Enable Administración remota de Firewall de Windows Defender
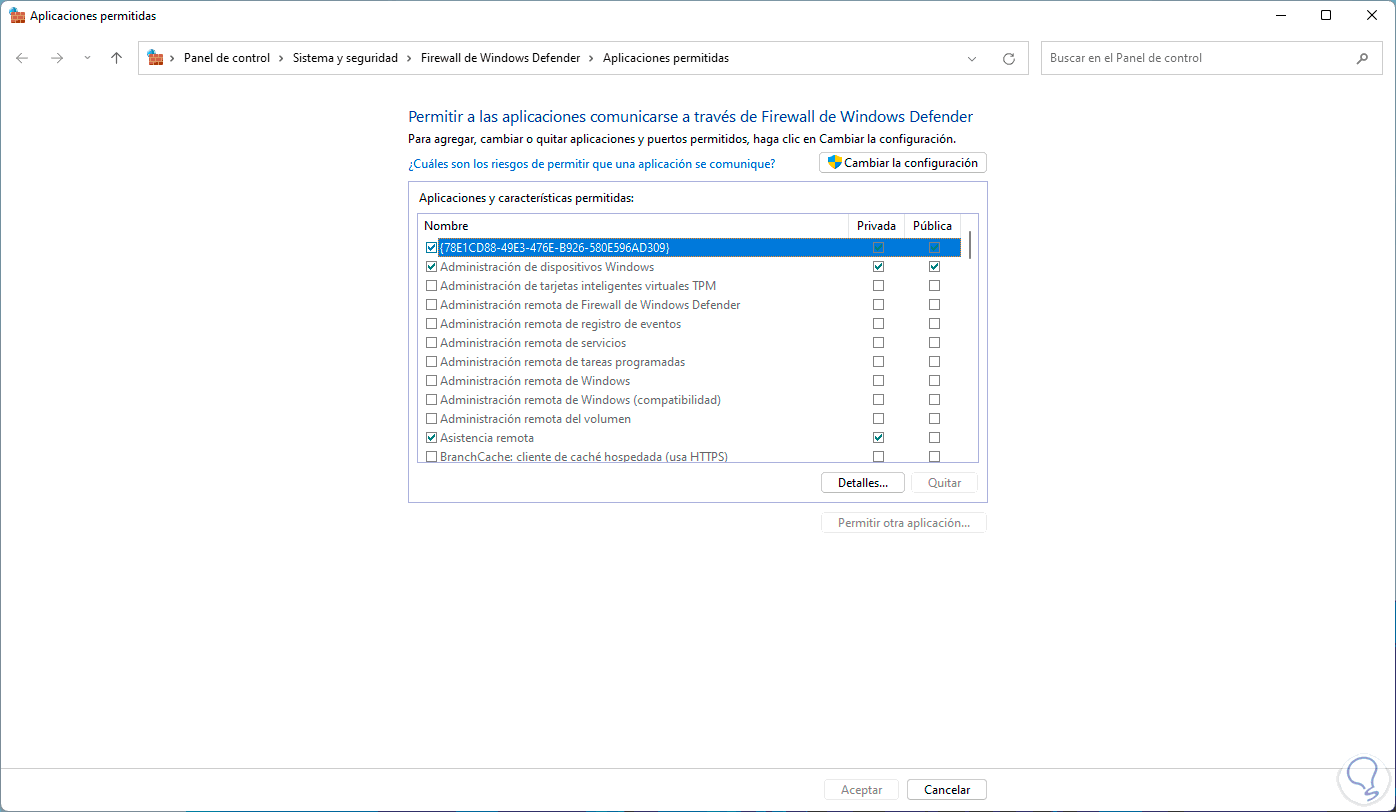 tap(431, 305)
